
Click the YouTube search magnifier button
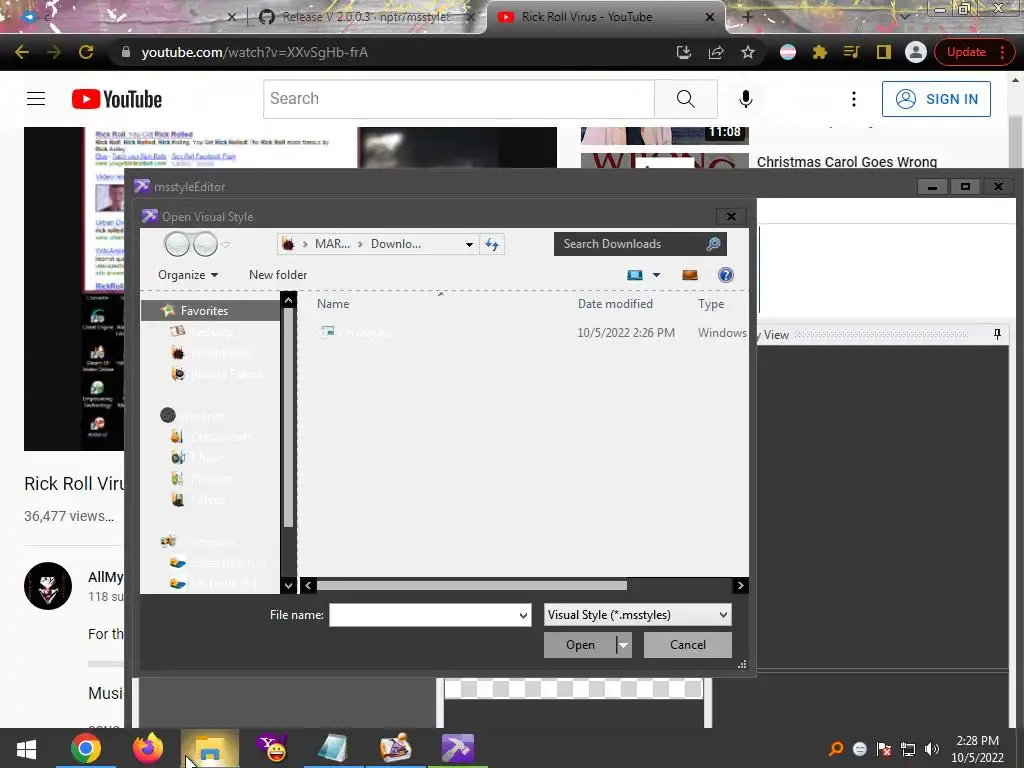(685, 99)
